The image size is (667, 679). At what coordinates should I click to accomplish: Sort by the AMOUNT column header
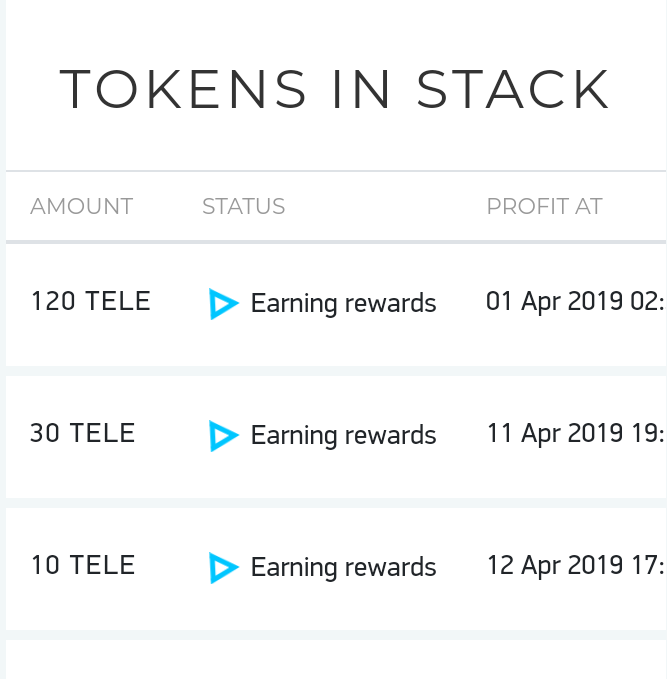click(81, 207)
